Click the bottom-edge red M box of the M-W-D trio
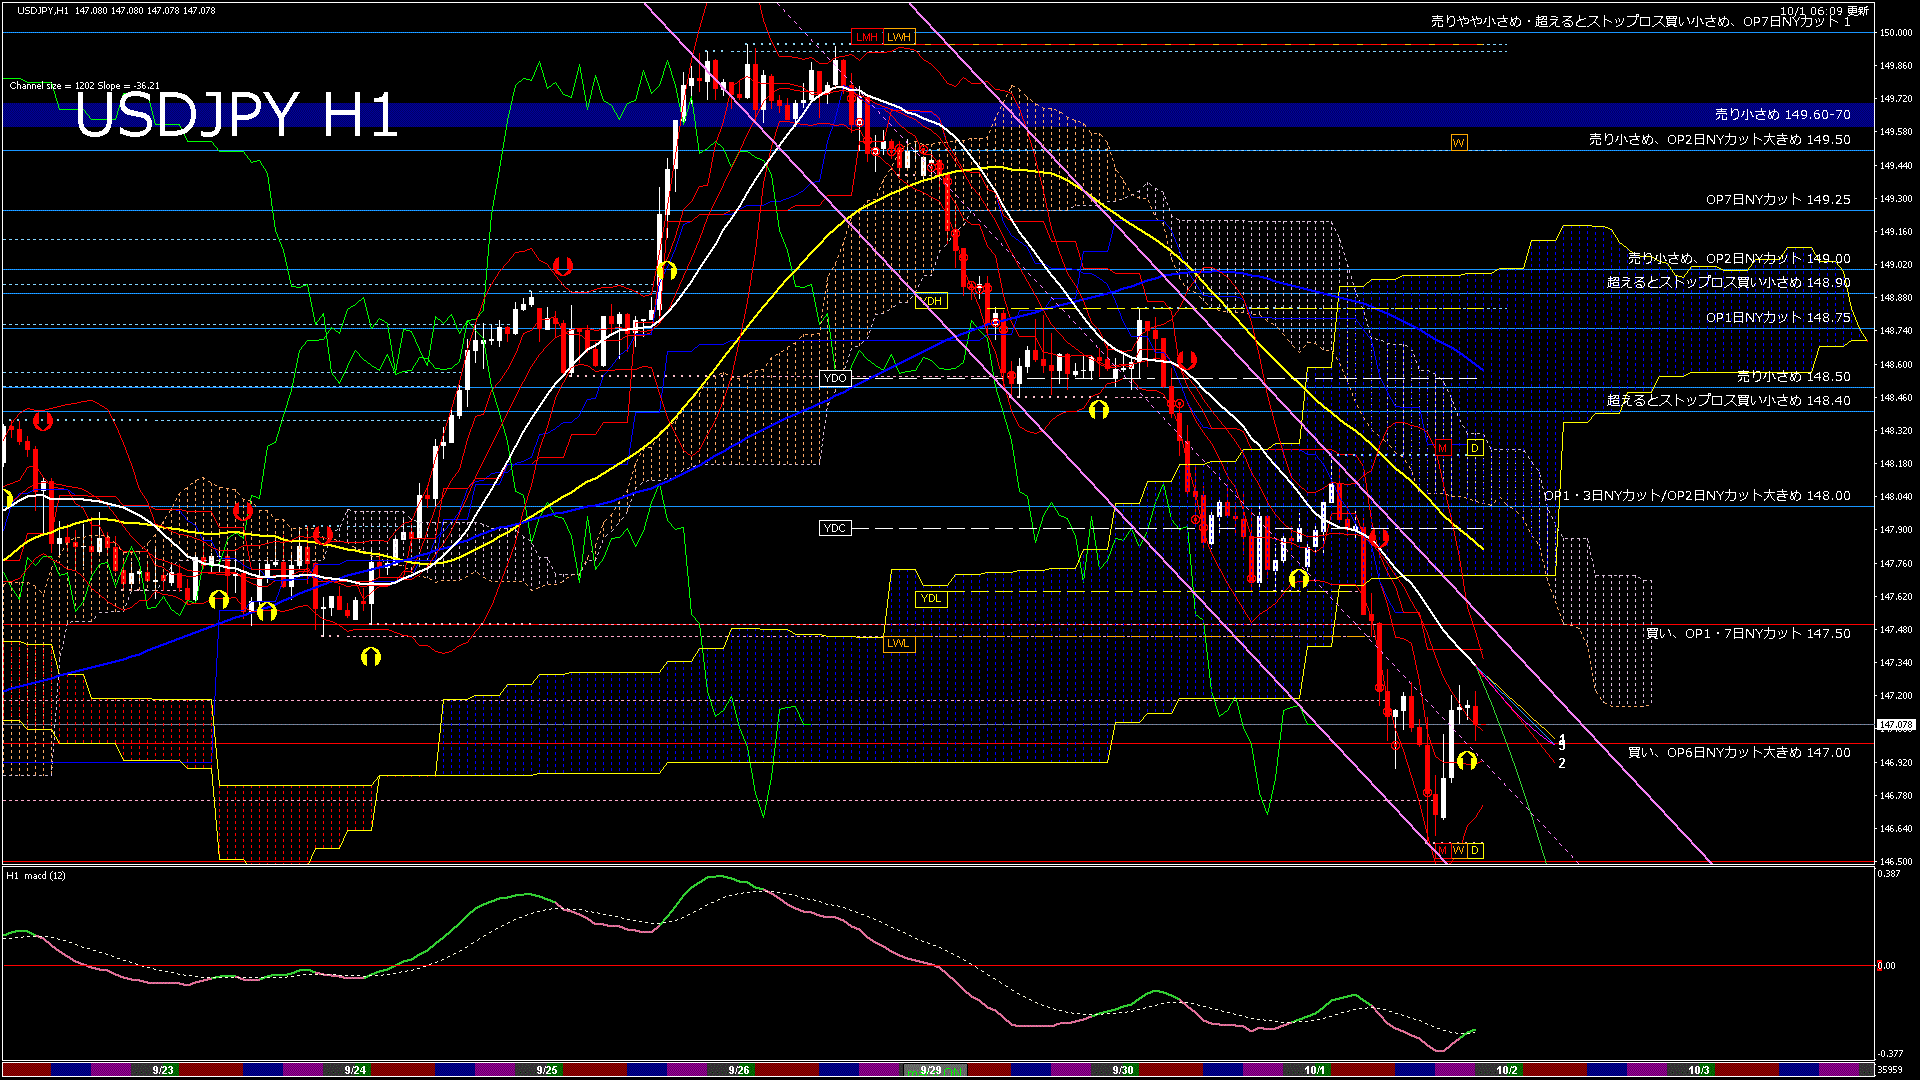 [x=1441, y=851]
